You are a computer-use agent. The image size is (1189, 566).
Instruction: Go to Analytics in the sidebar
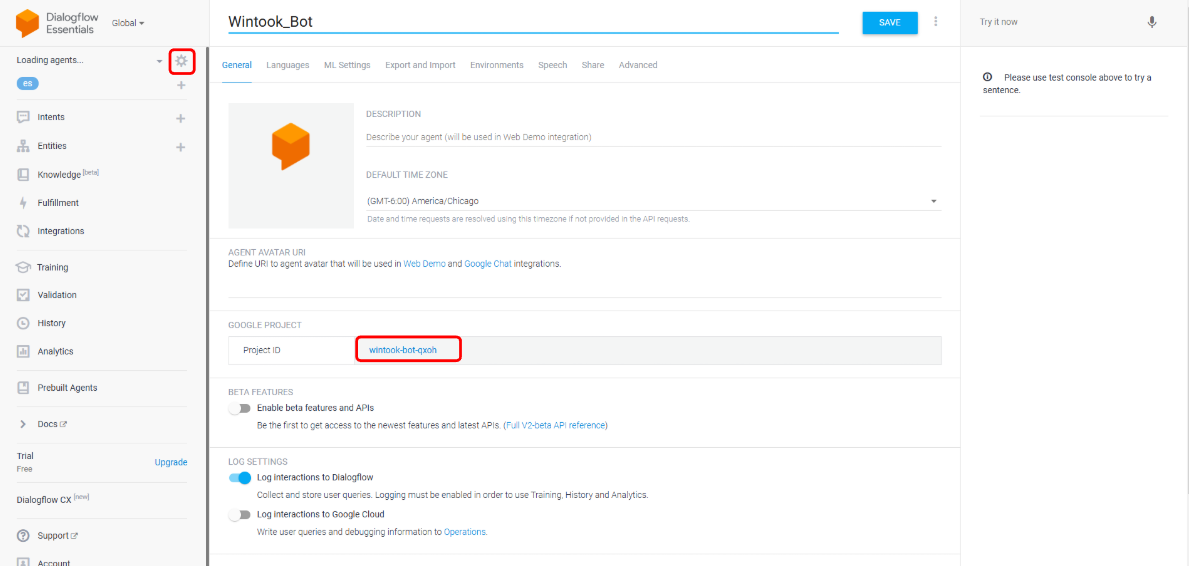pyautogui.click(x=55, y=351)
